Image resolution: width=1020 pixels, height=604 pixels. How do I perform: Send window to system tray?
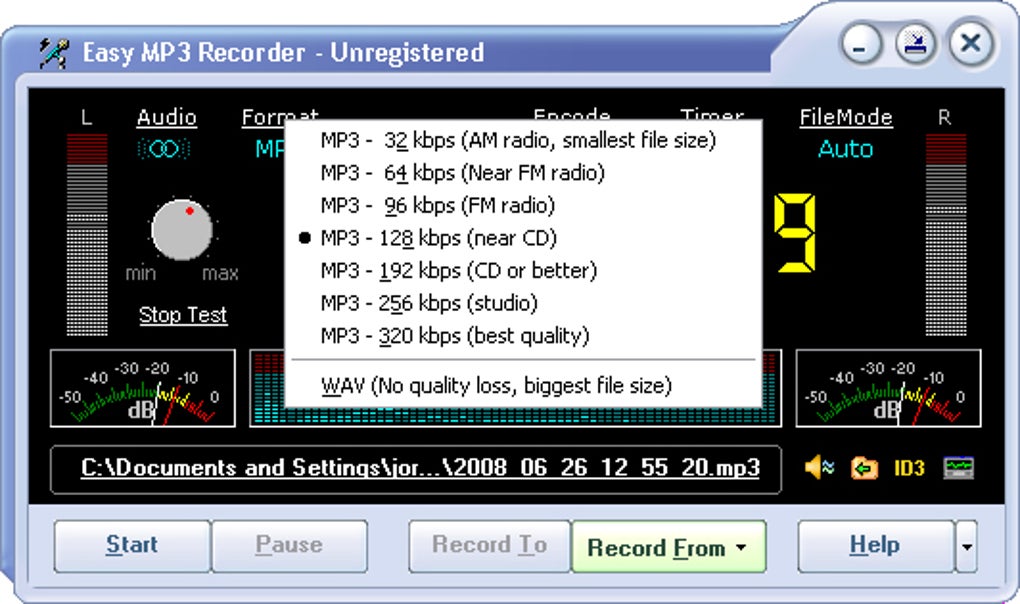pyautogui.click(x=916, y=44)
